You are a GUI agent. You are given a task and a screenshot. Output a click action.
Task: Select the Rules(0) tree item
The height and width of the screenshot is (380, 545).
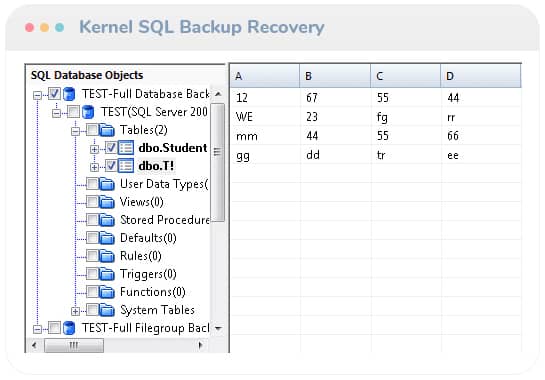tap(140, 256)
